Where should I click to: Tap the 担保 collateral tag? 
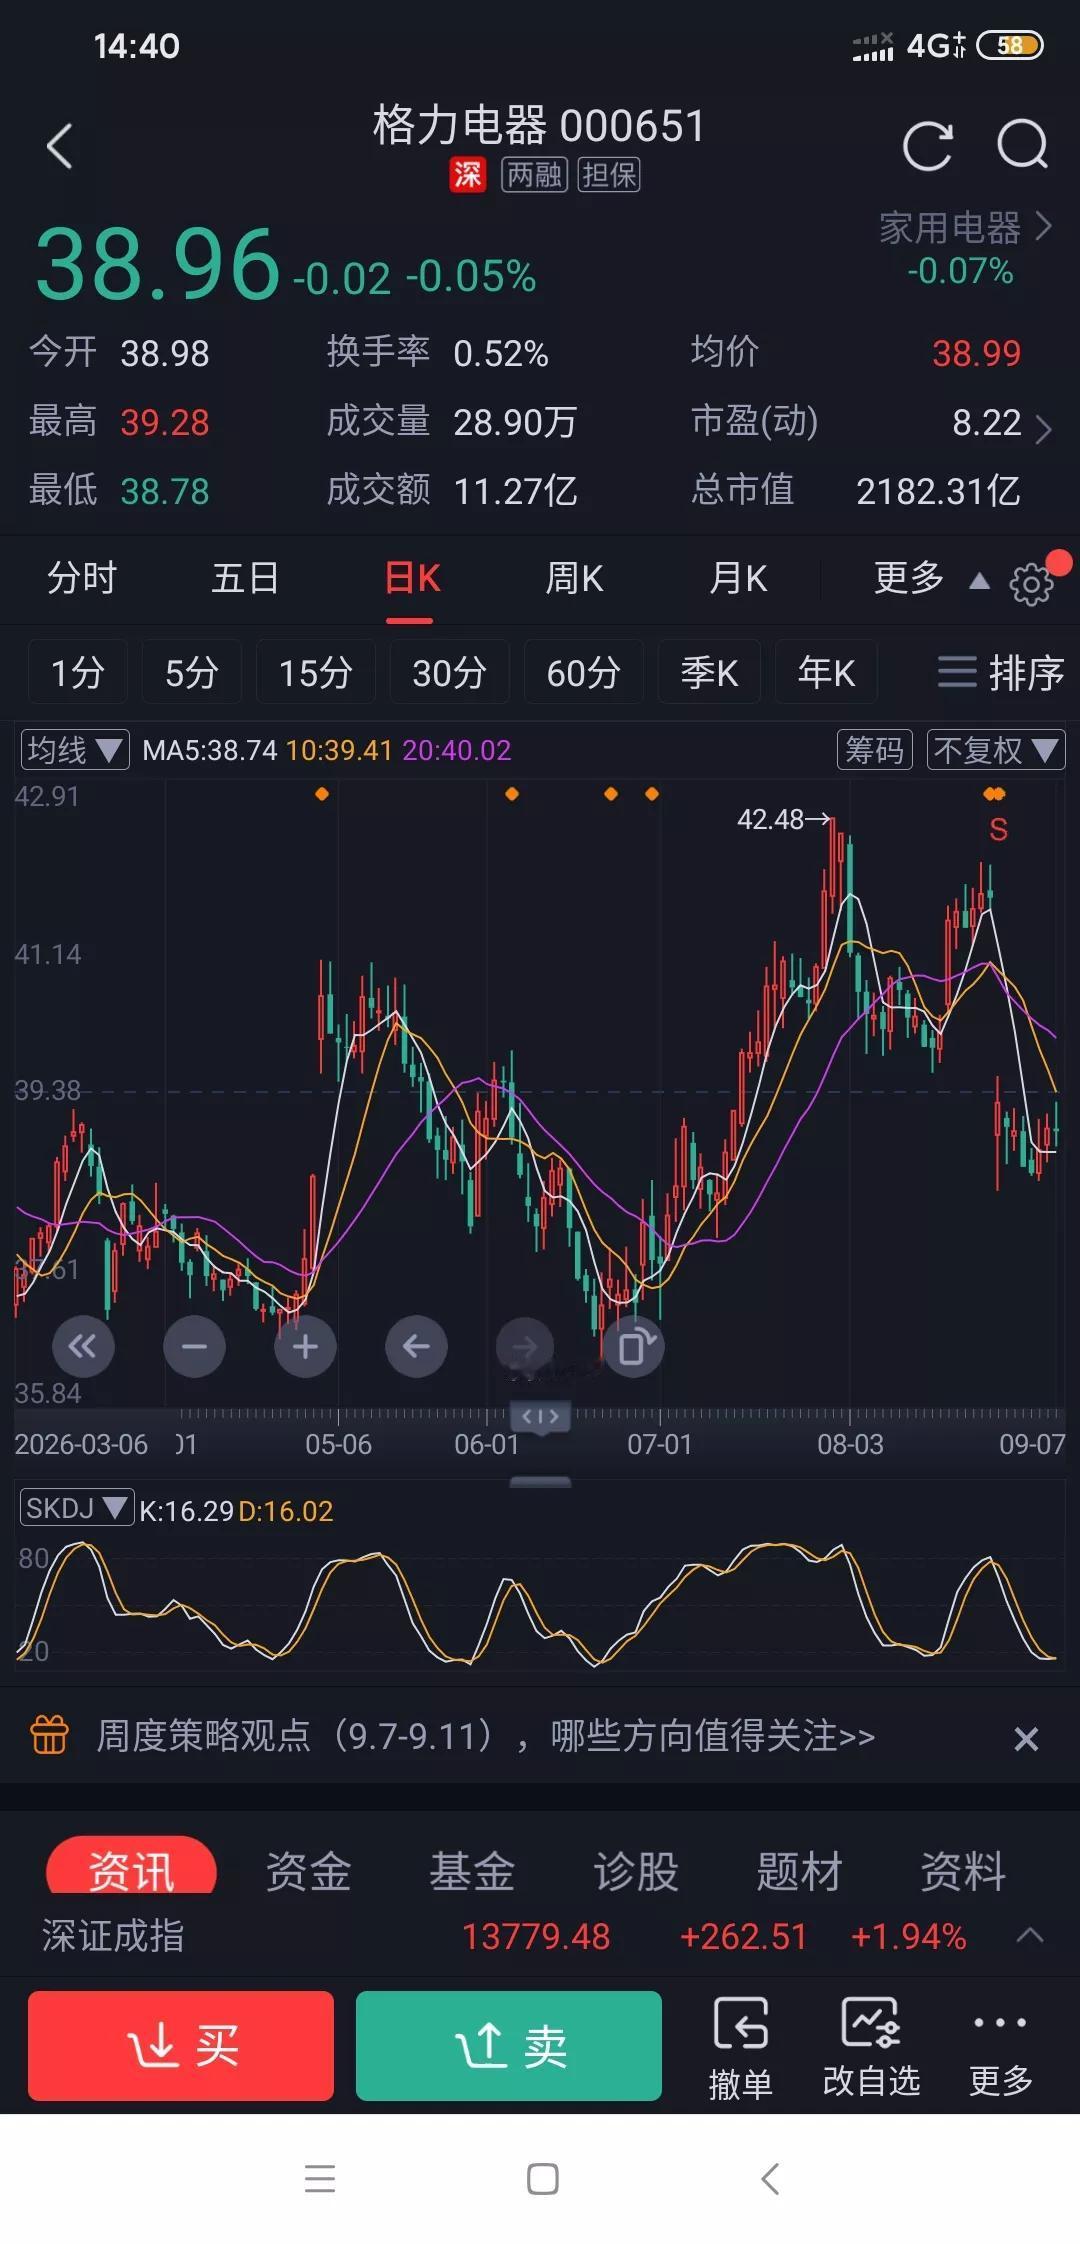pyautogui.click(x=609, y=175)
